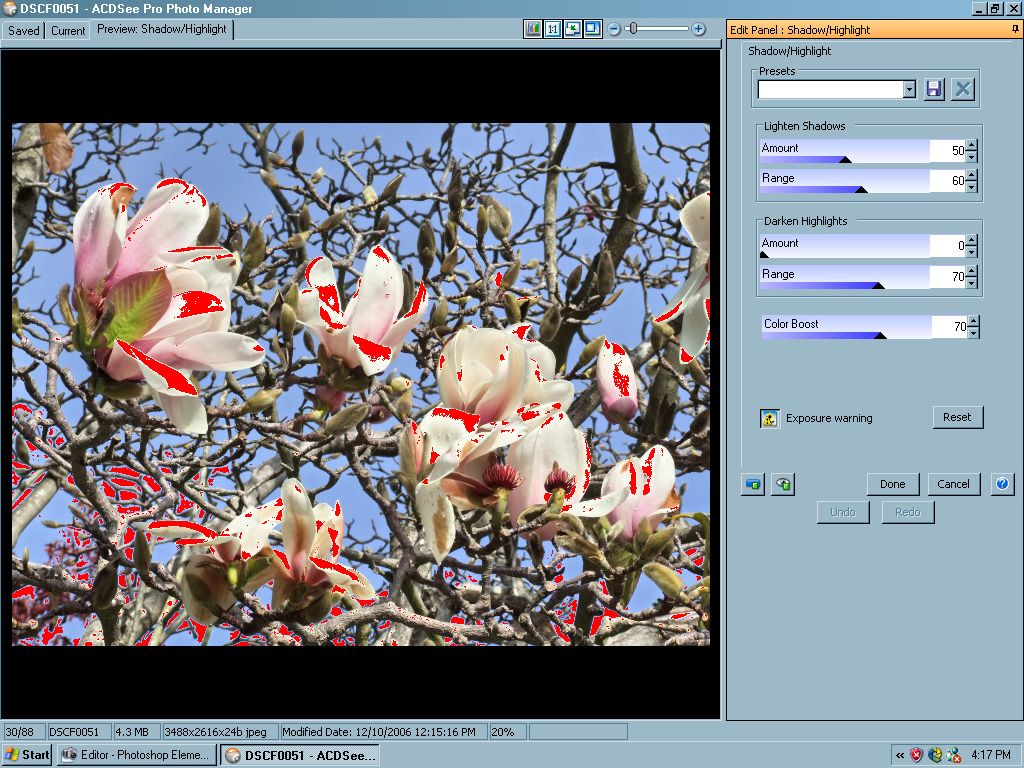Click the Darken Highlights Amount value field

[x=948, y=246]
